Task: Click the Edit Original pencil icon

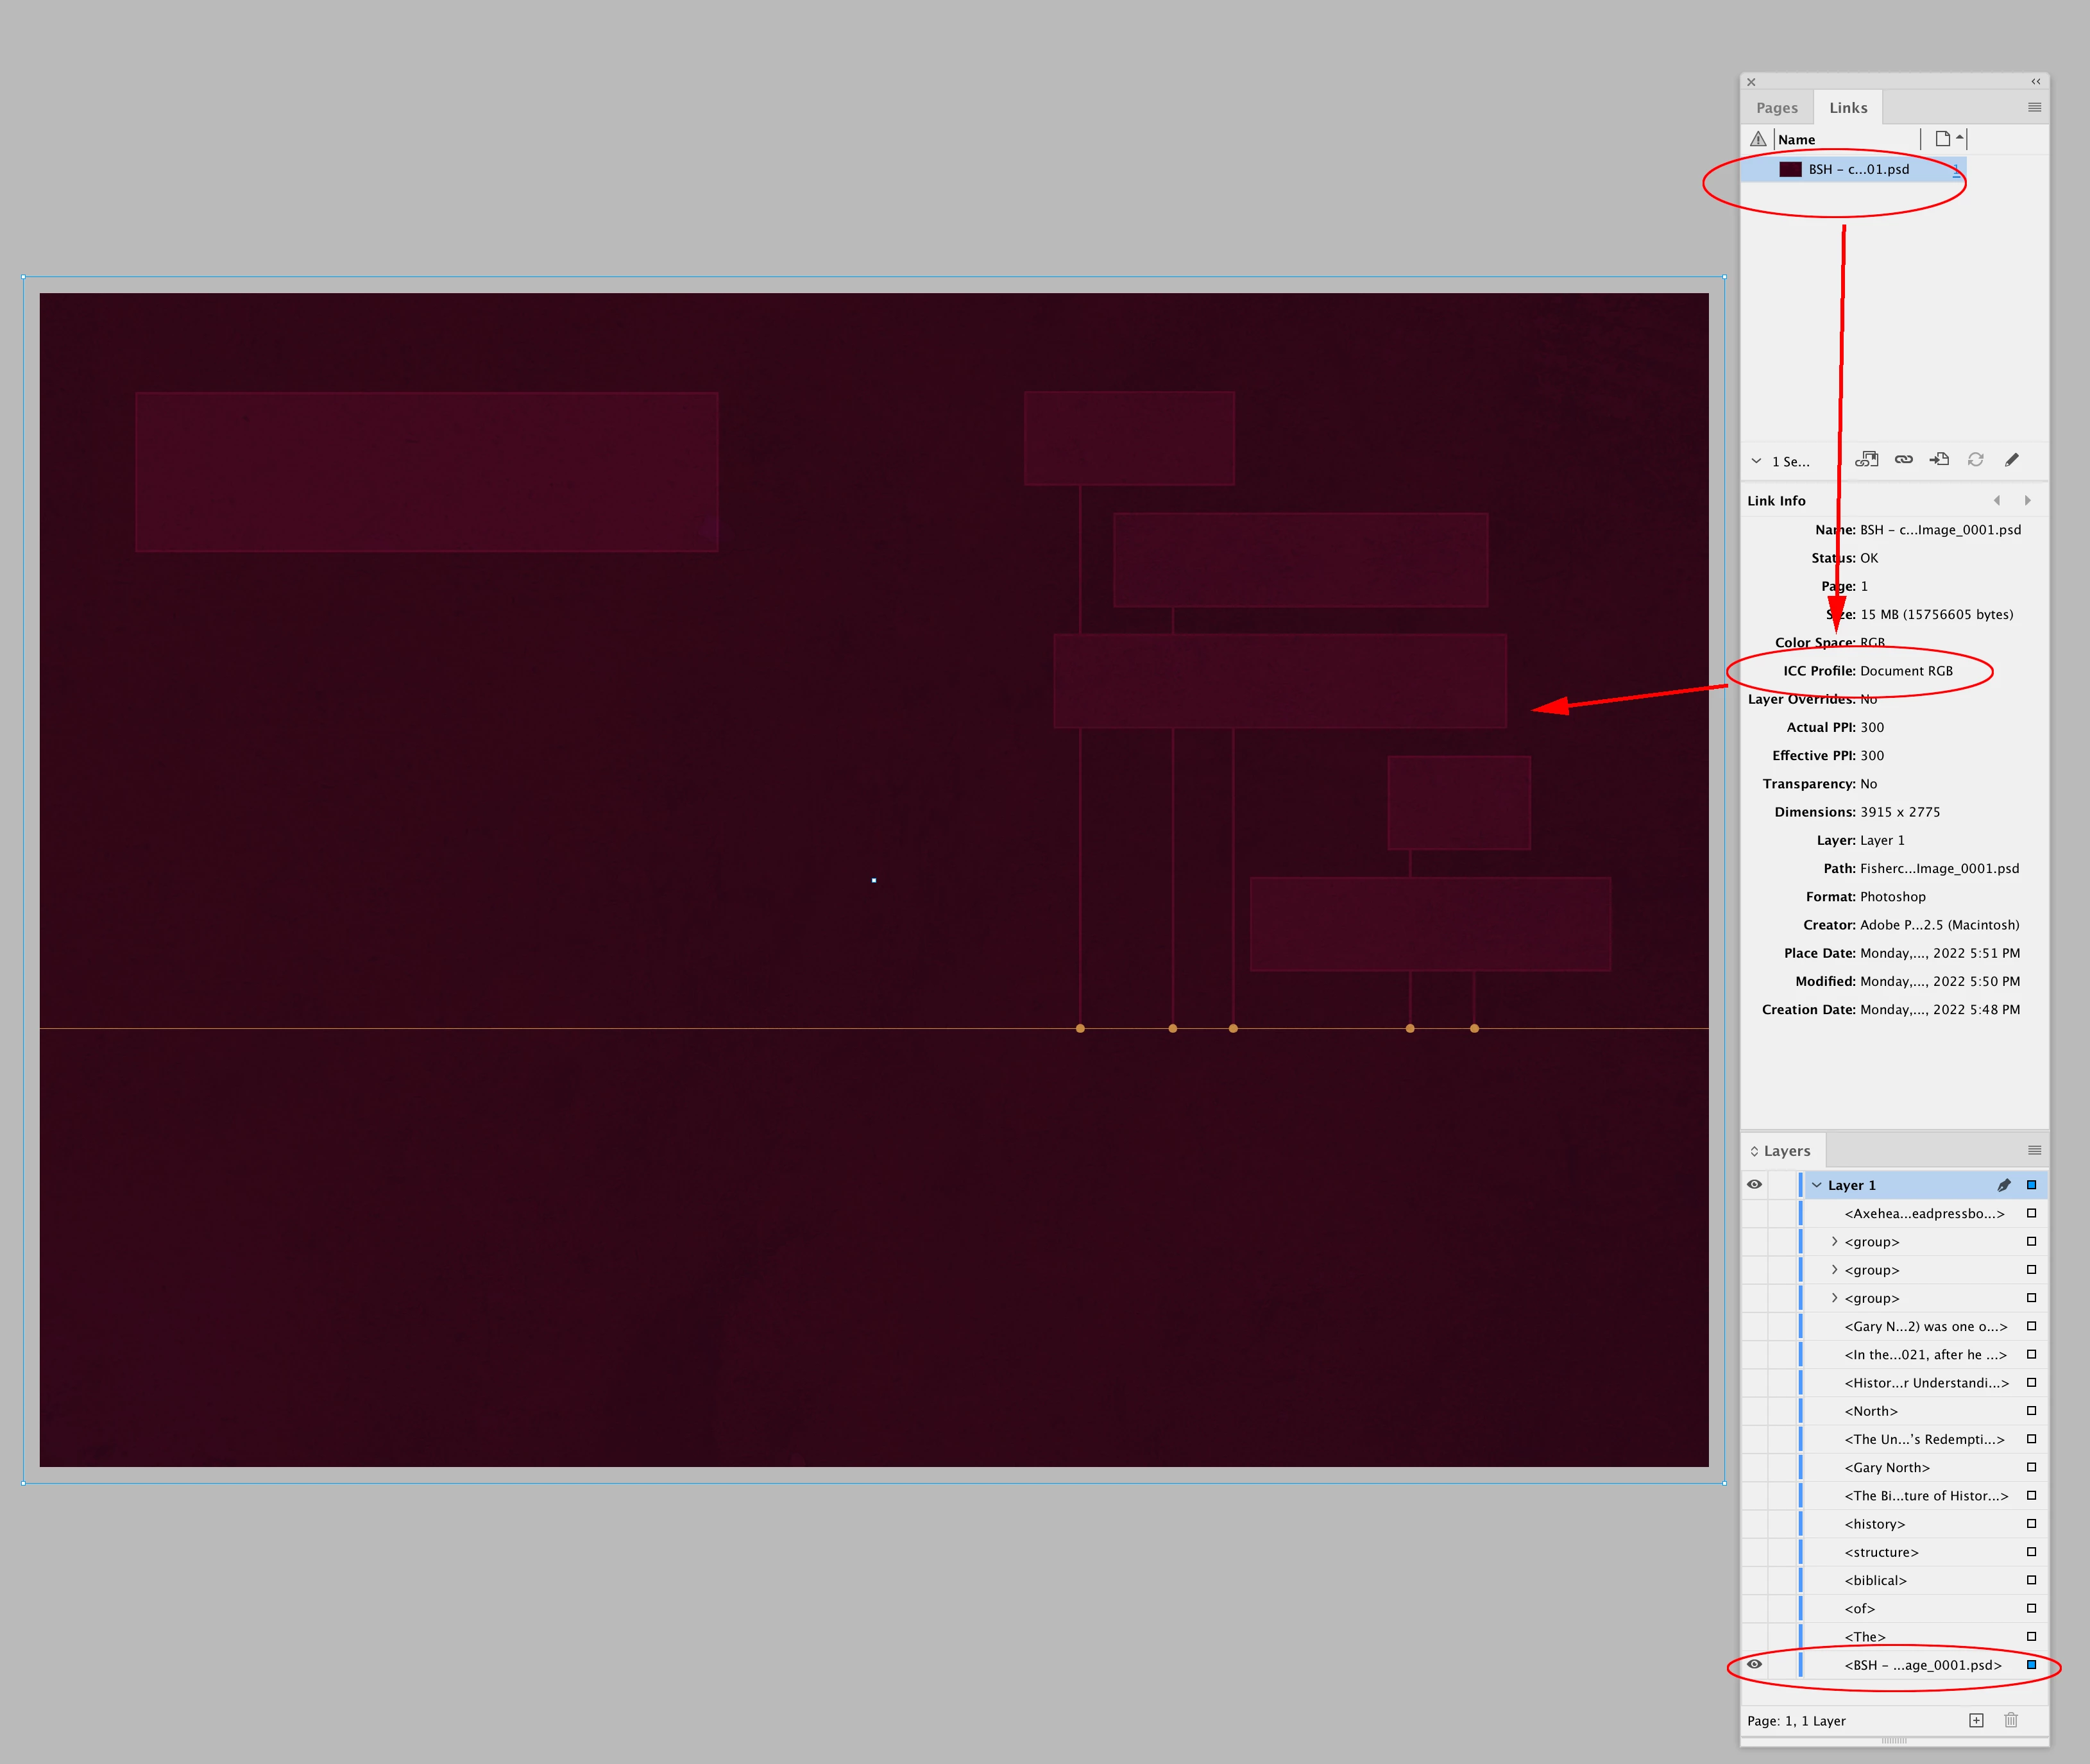Action: tap(2011, 459)
